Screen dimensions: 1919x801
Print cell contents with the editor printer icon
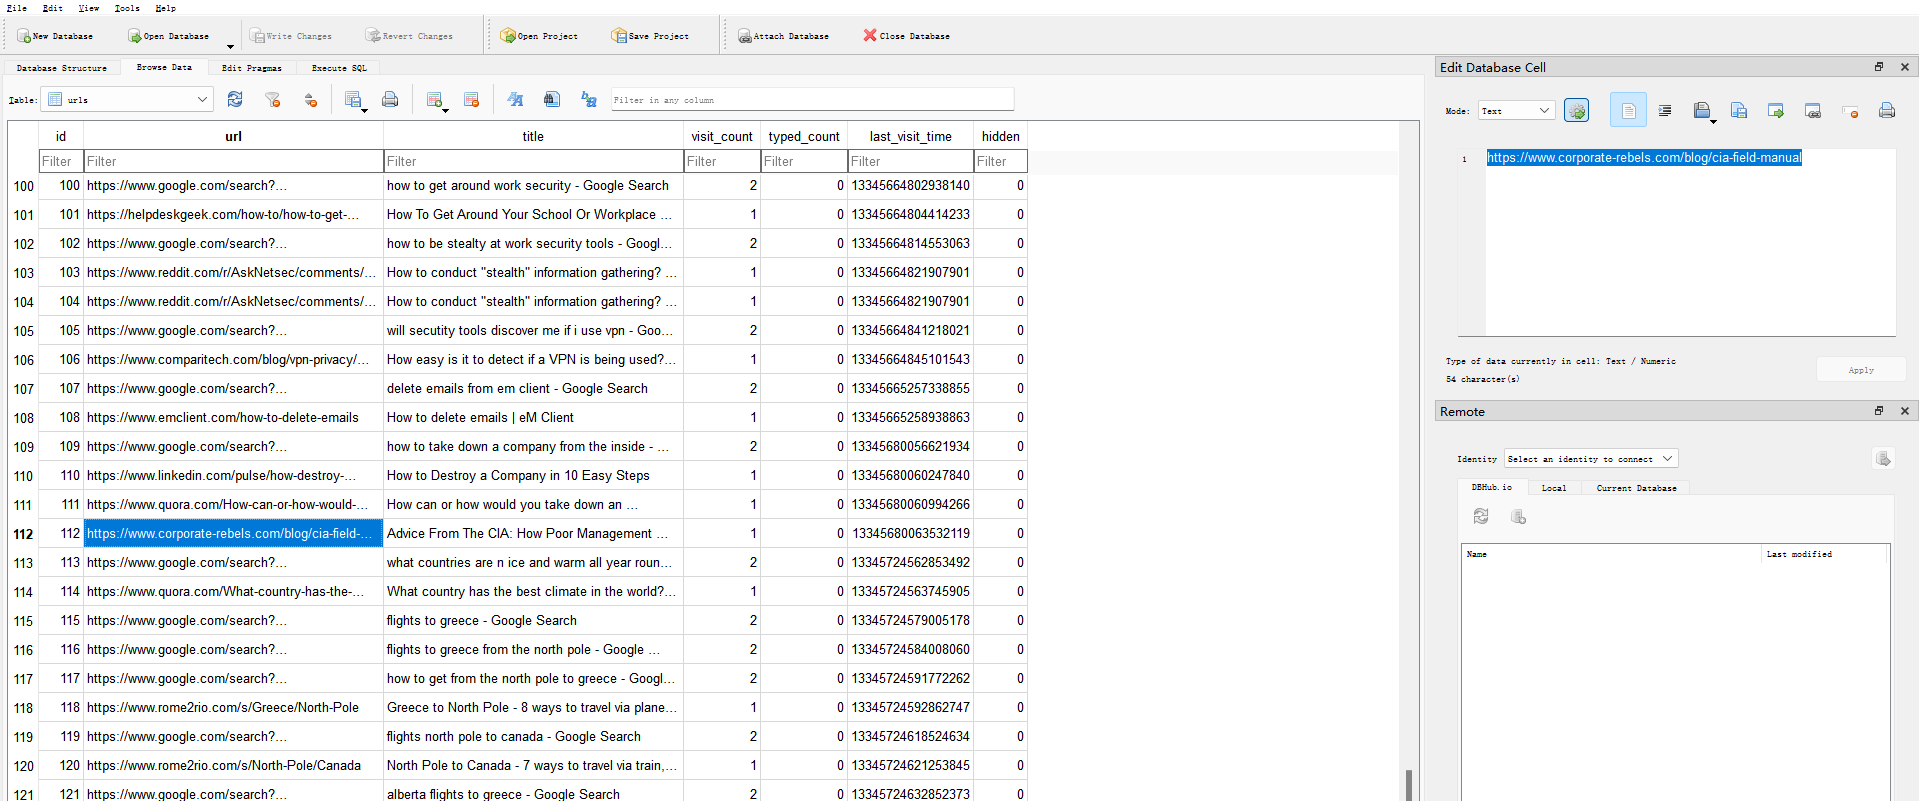point(1887,110)
